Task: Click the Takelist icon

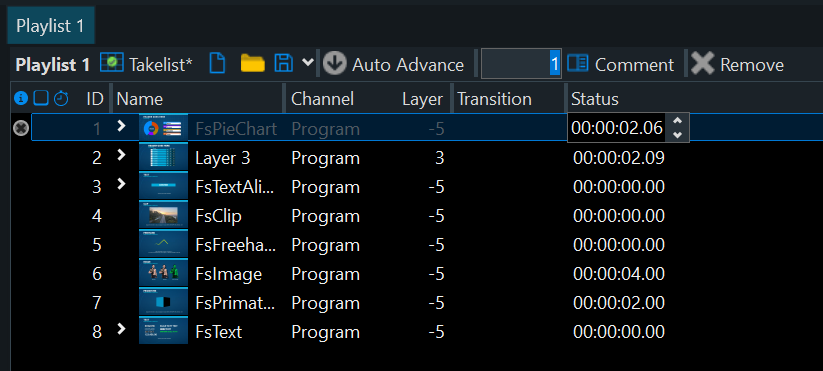Action: pyautogui.click(x=111, y=64)
